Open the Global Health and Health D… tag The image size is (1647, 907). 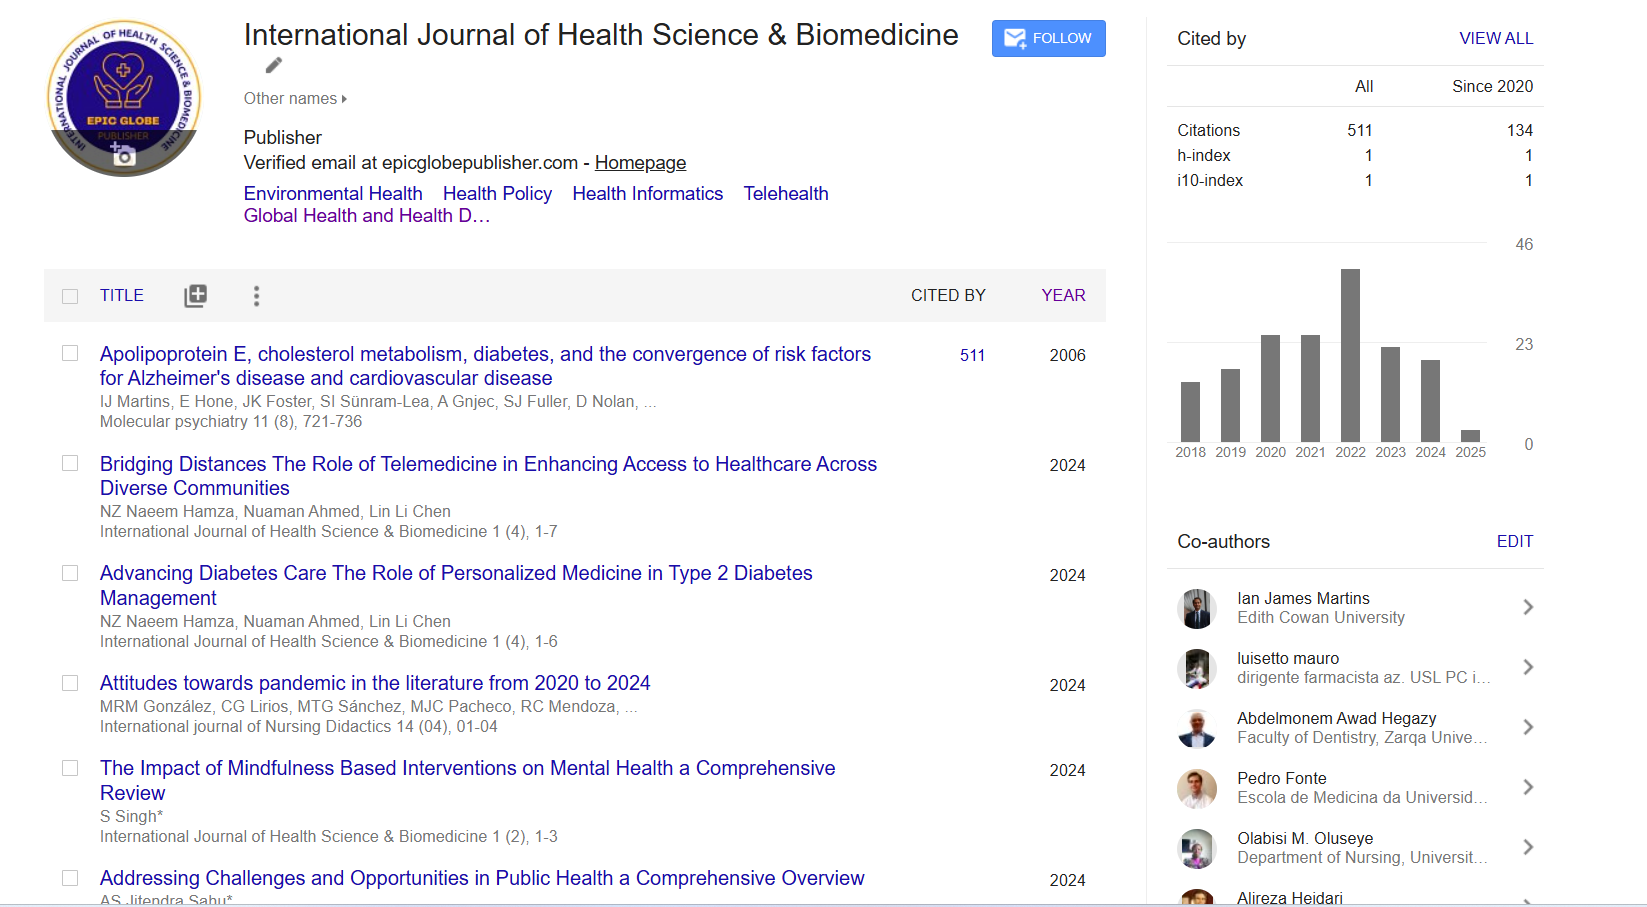tap(367, 215)
